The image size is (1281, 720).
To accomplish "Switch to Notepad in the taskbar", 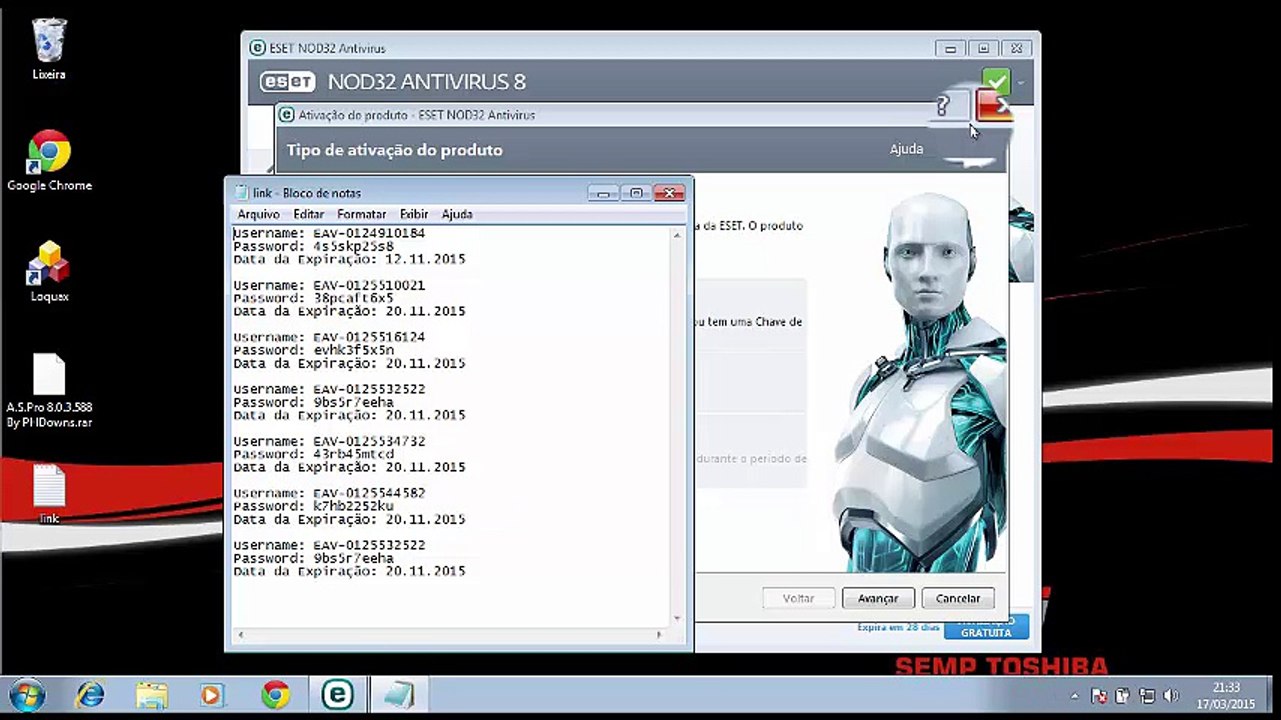I will click(398, 695).
